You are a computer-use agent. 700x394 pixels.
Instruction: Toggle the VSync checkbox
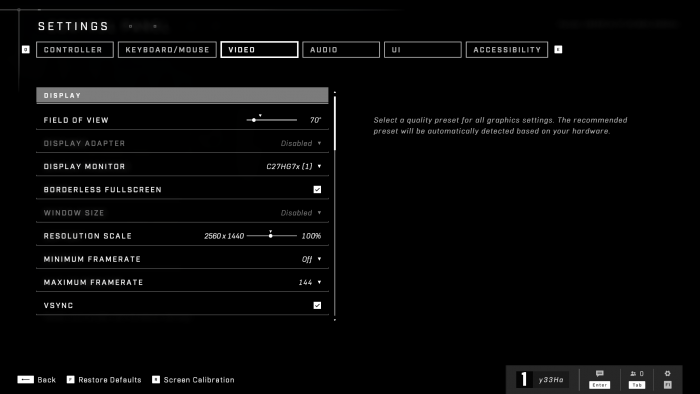point(317,306)
